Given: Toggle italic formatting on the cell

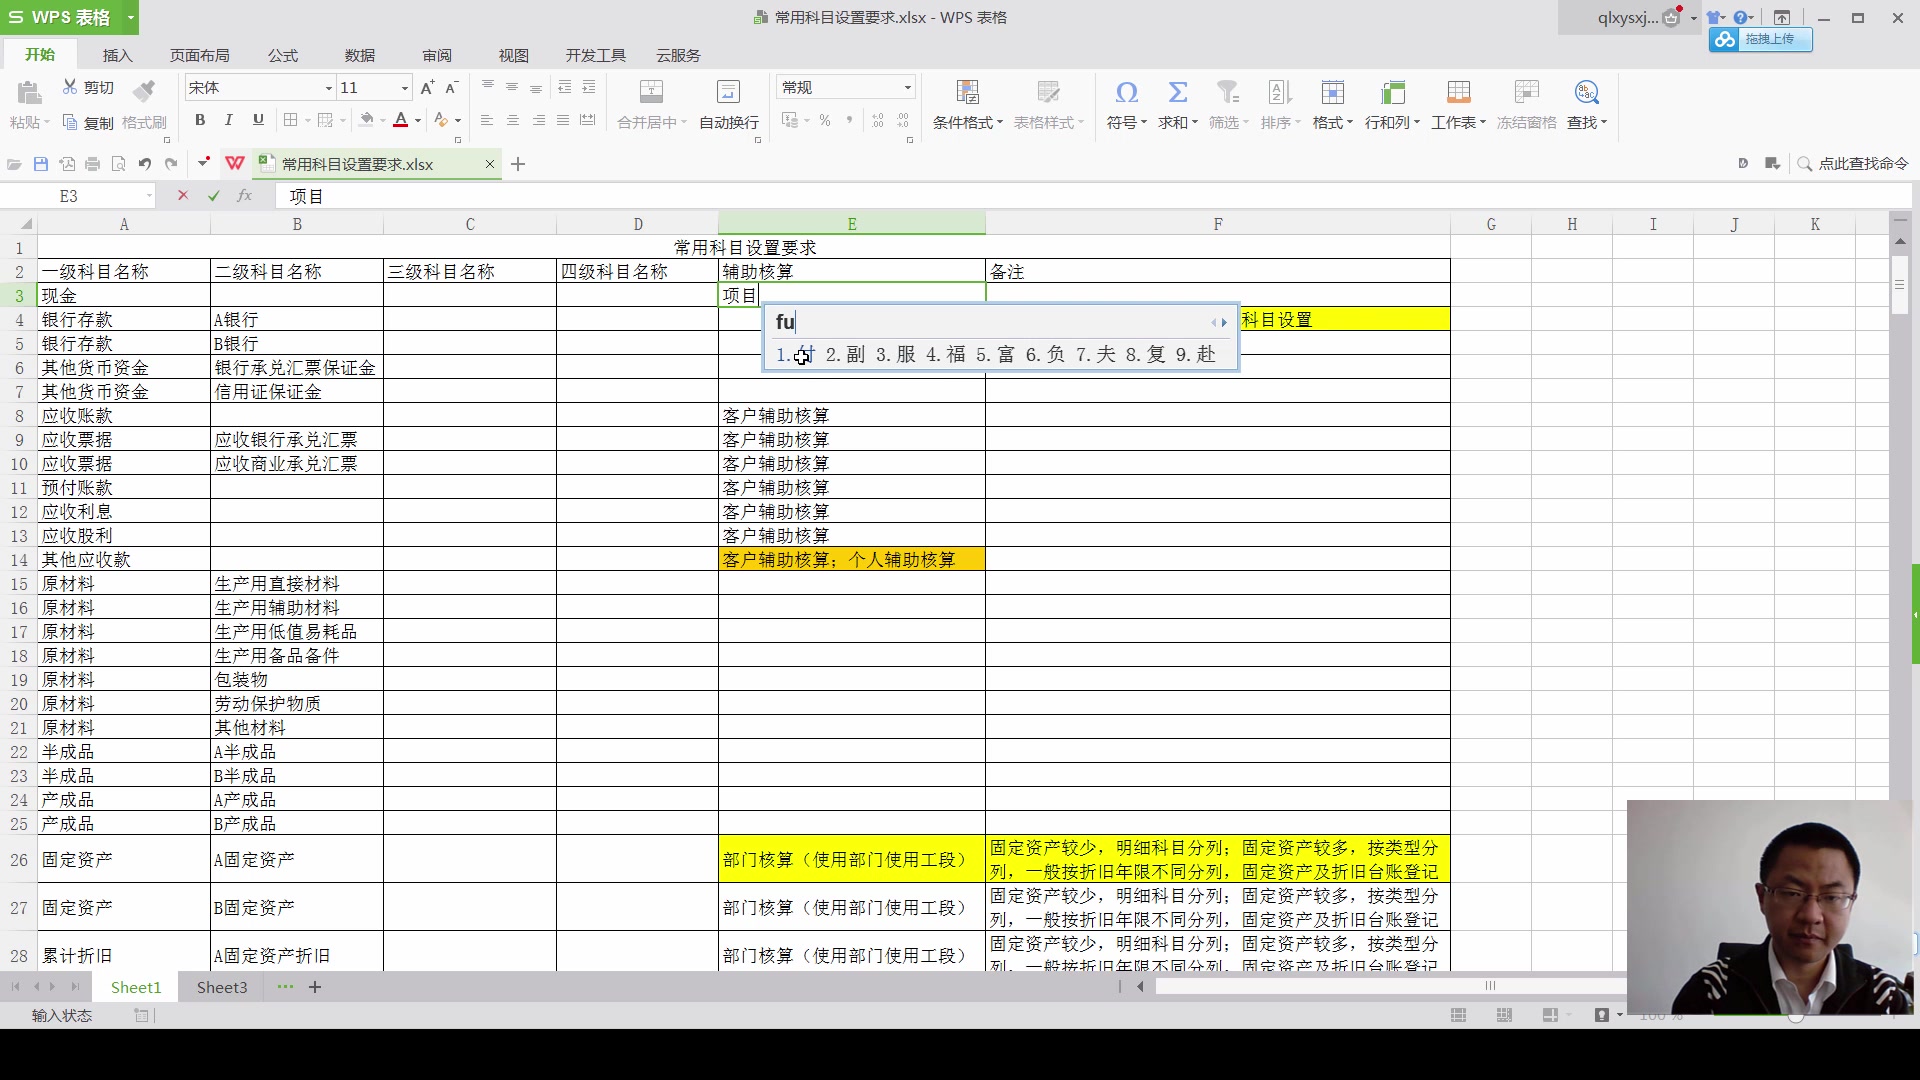Looking at the screenshot, I should pyautogui.click(x=228, y=120).
